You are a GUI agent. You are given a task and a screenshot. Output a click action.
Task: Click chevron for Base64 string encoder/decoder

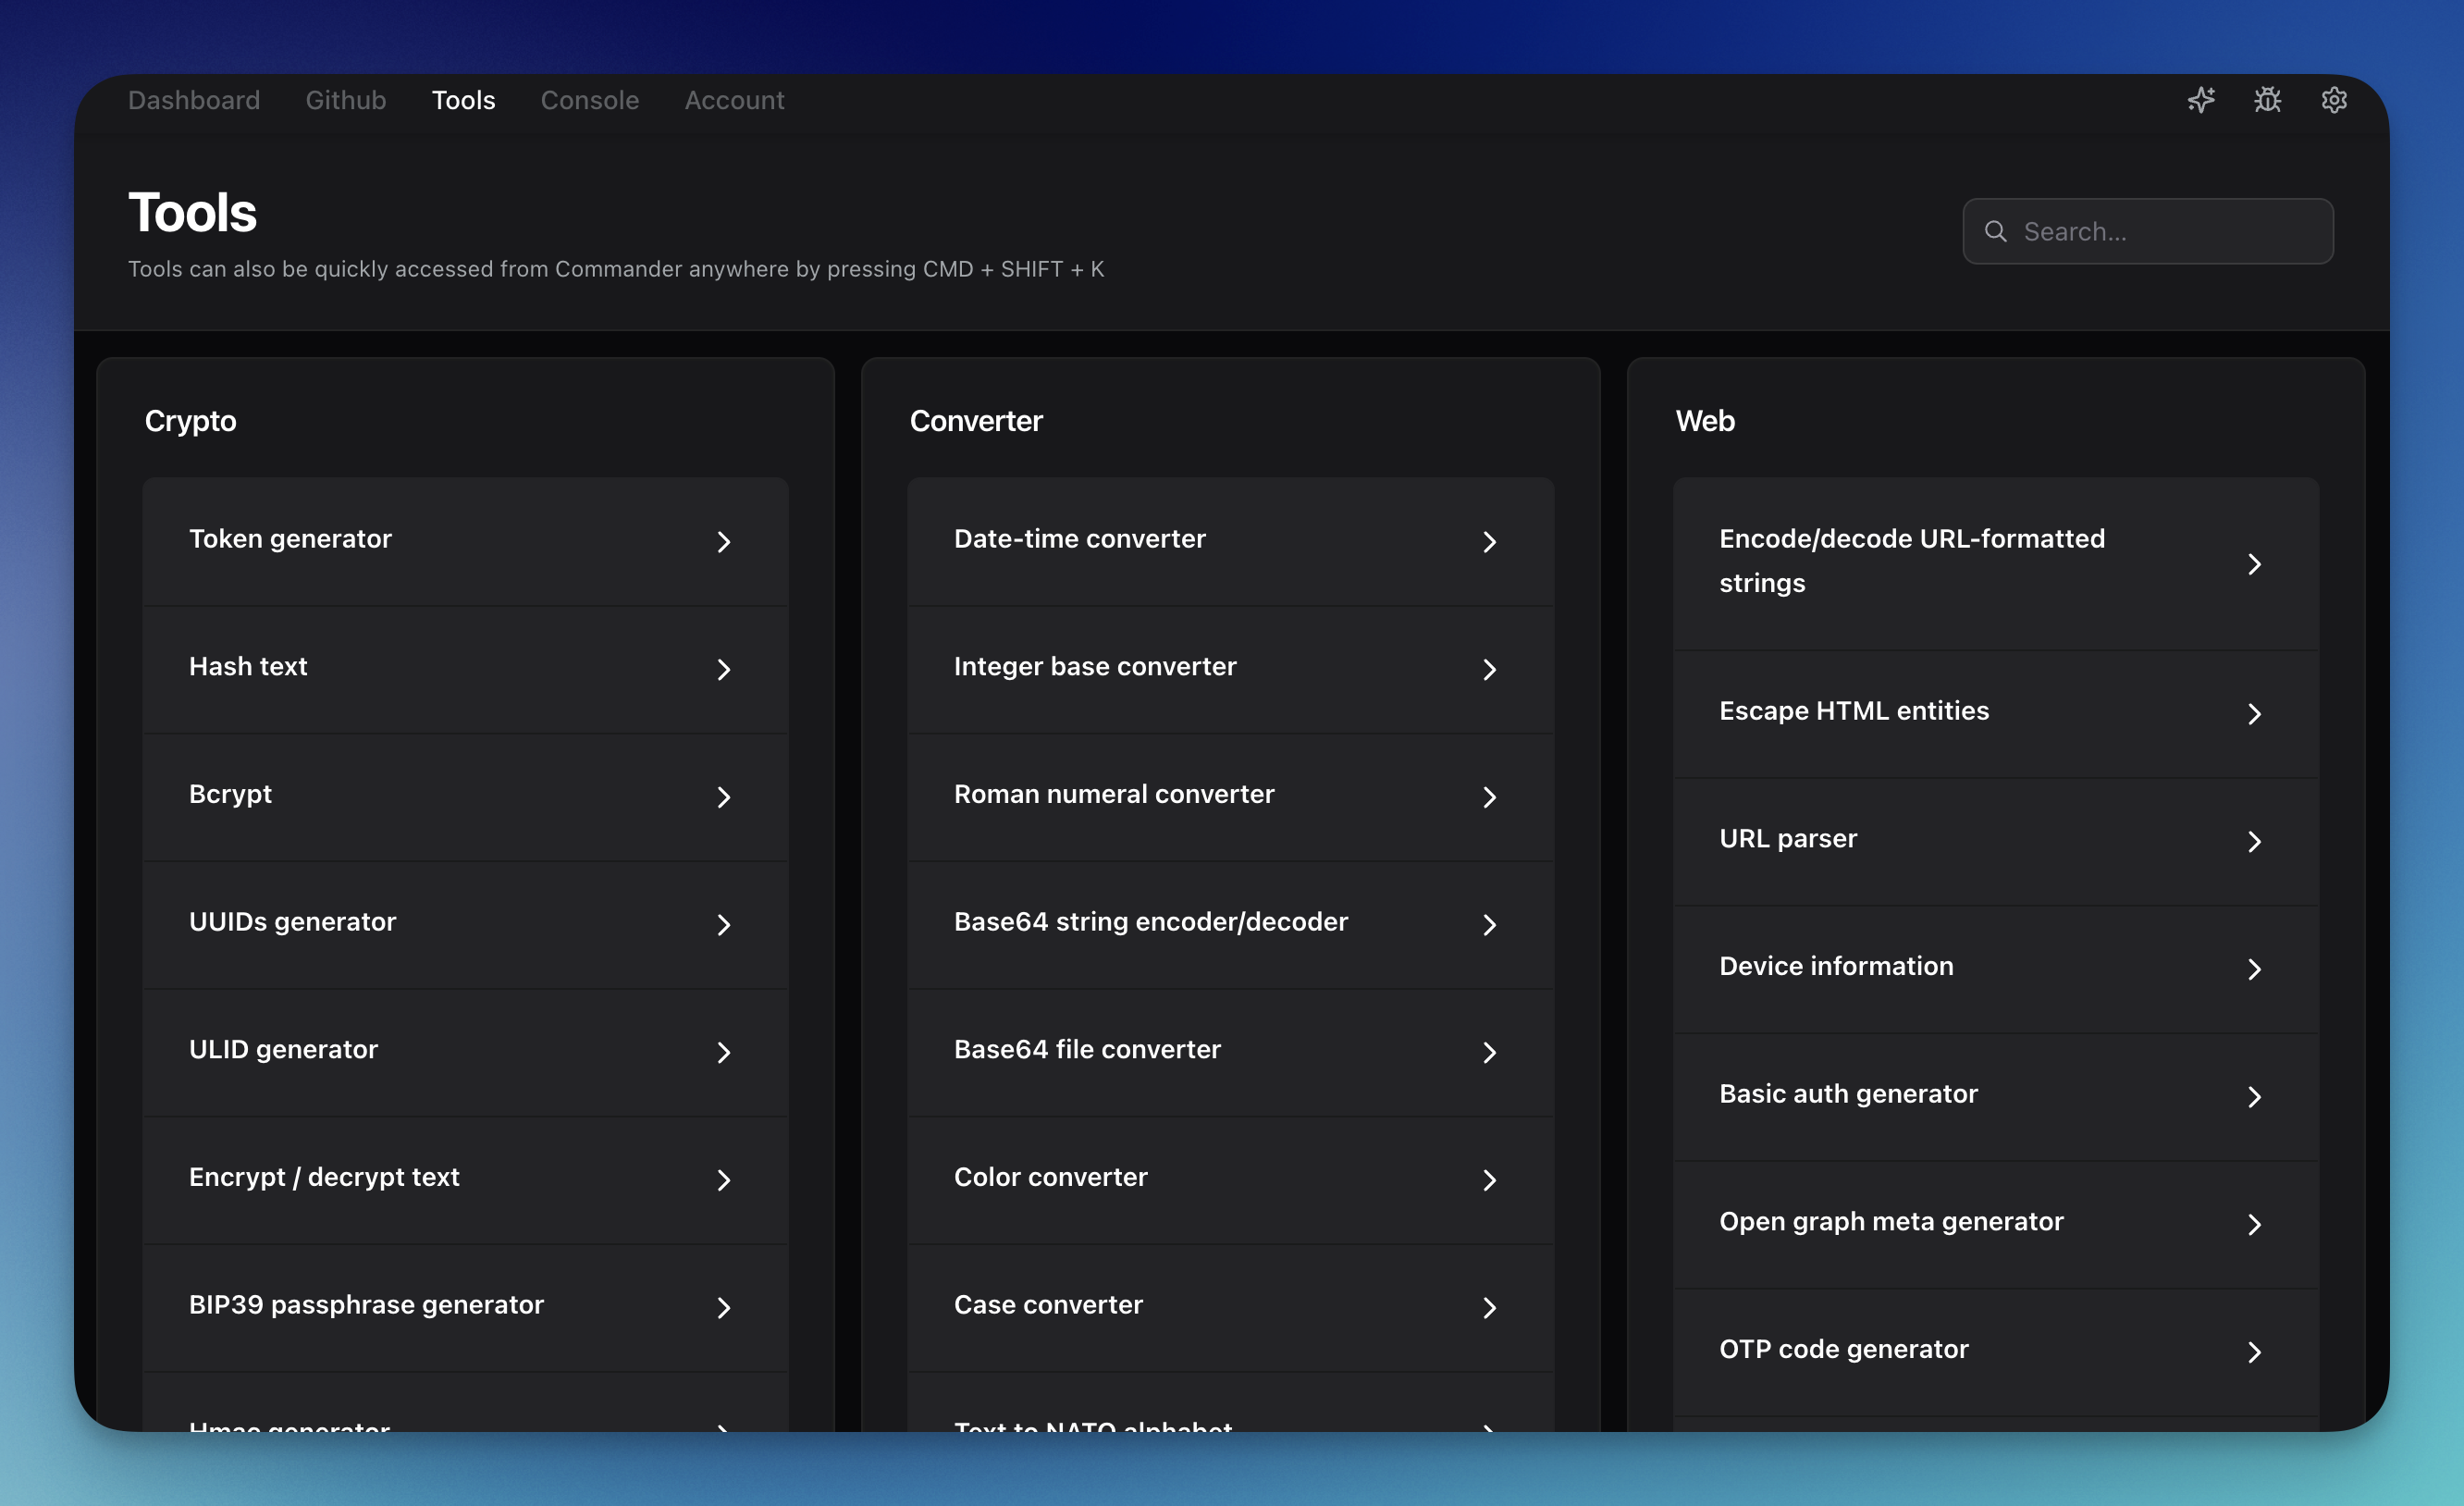point(1490,925)
